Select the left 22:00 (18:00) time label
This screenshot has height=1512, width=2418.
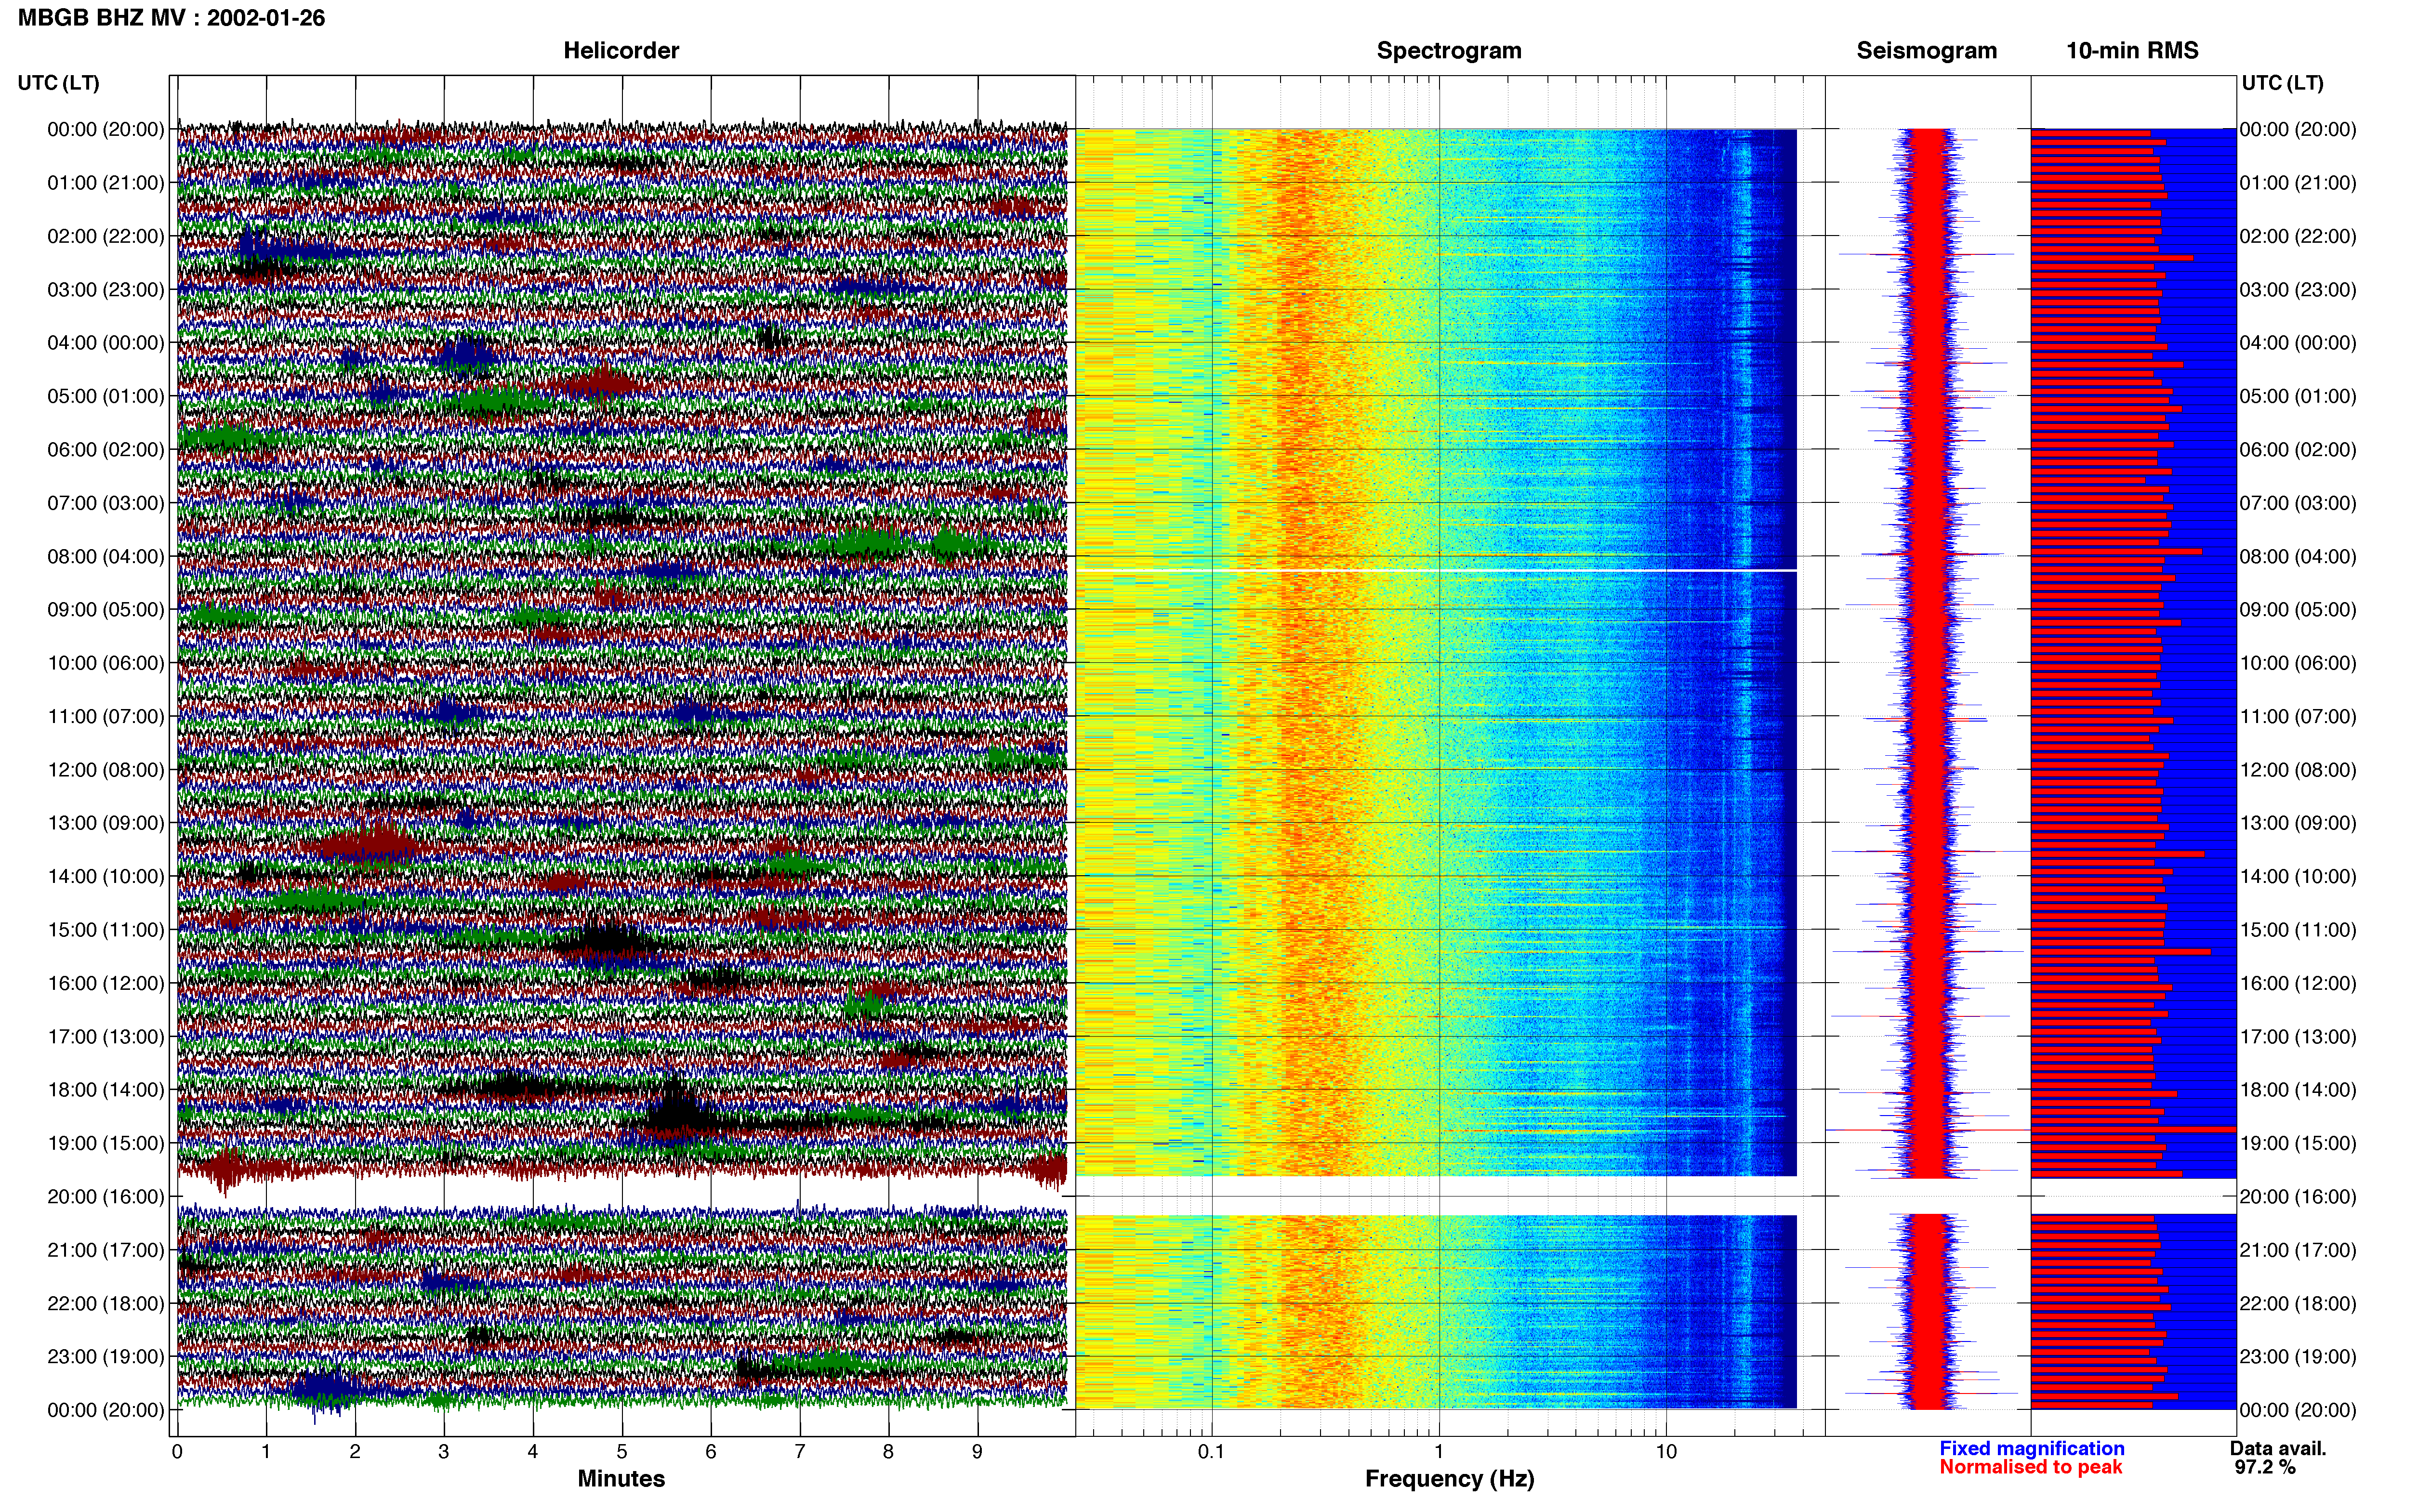[106, 1304]
